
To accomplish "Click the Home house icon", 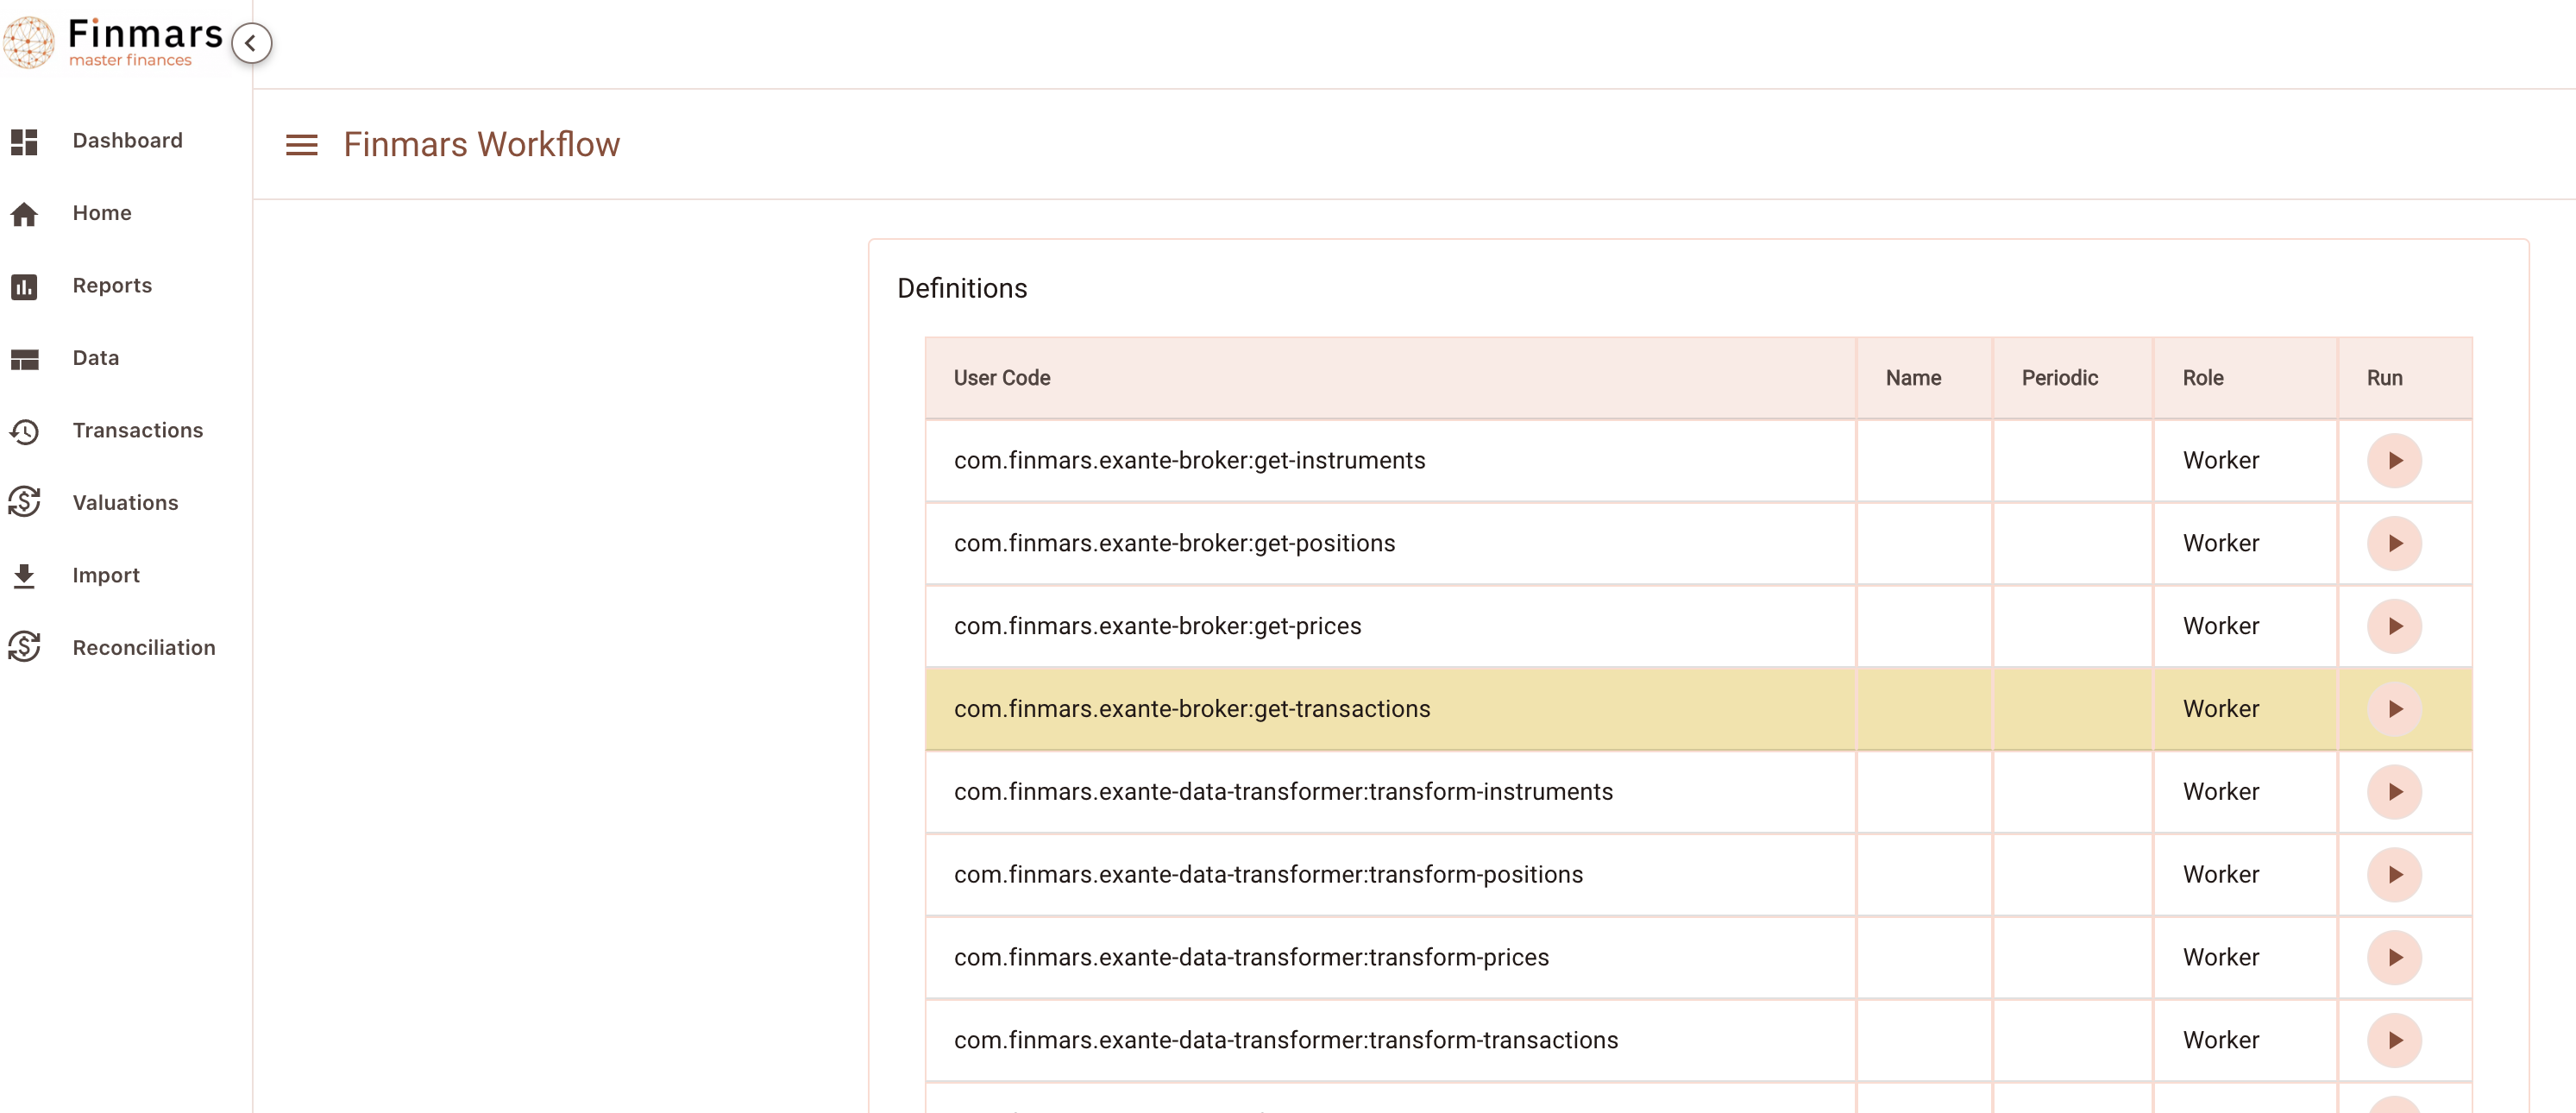I will [x=24, y=214].
